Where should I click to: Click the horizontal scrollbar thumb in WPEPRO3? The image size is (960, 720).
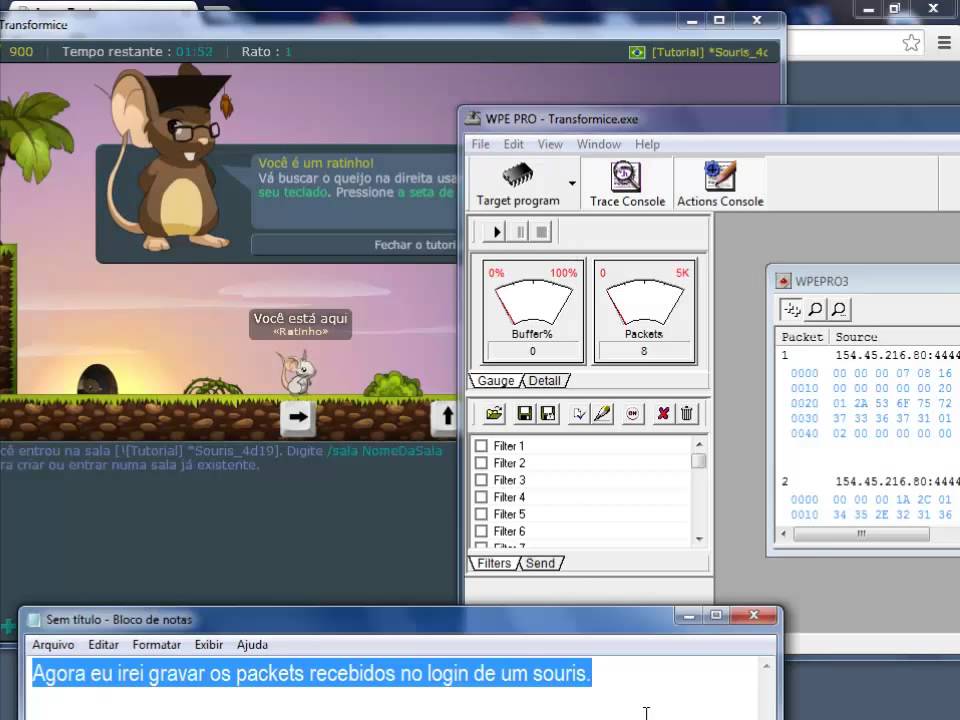click(x=861, y=534)
